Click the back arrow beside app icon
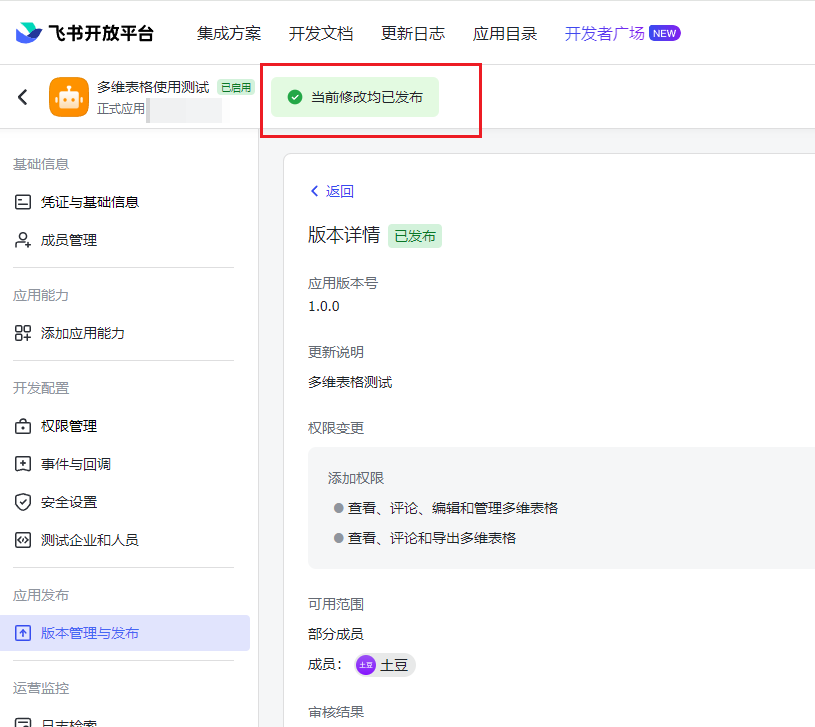 [x=23, y=97]
